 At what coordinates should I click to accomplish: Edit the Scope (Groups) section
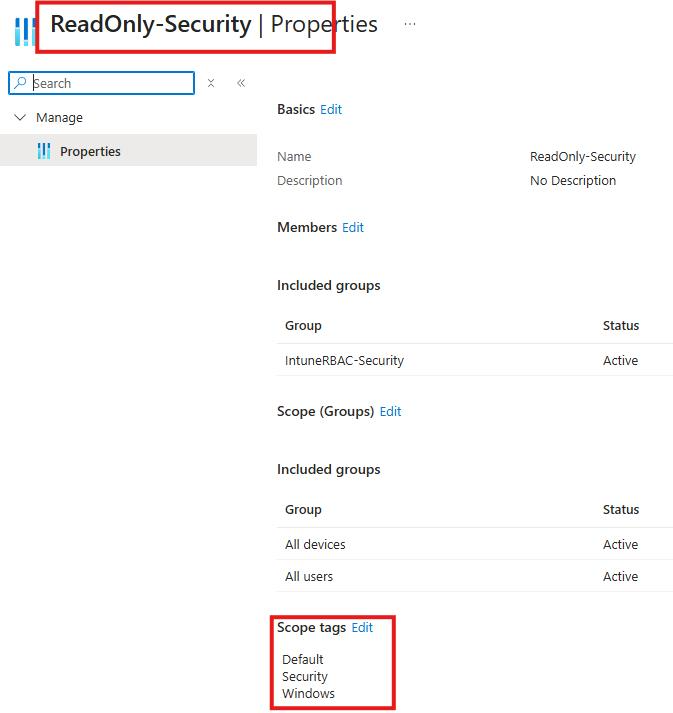pyautogui.click(x=390, y=411)
